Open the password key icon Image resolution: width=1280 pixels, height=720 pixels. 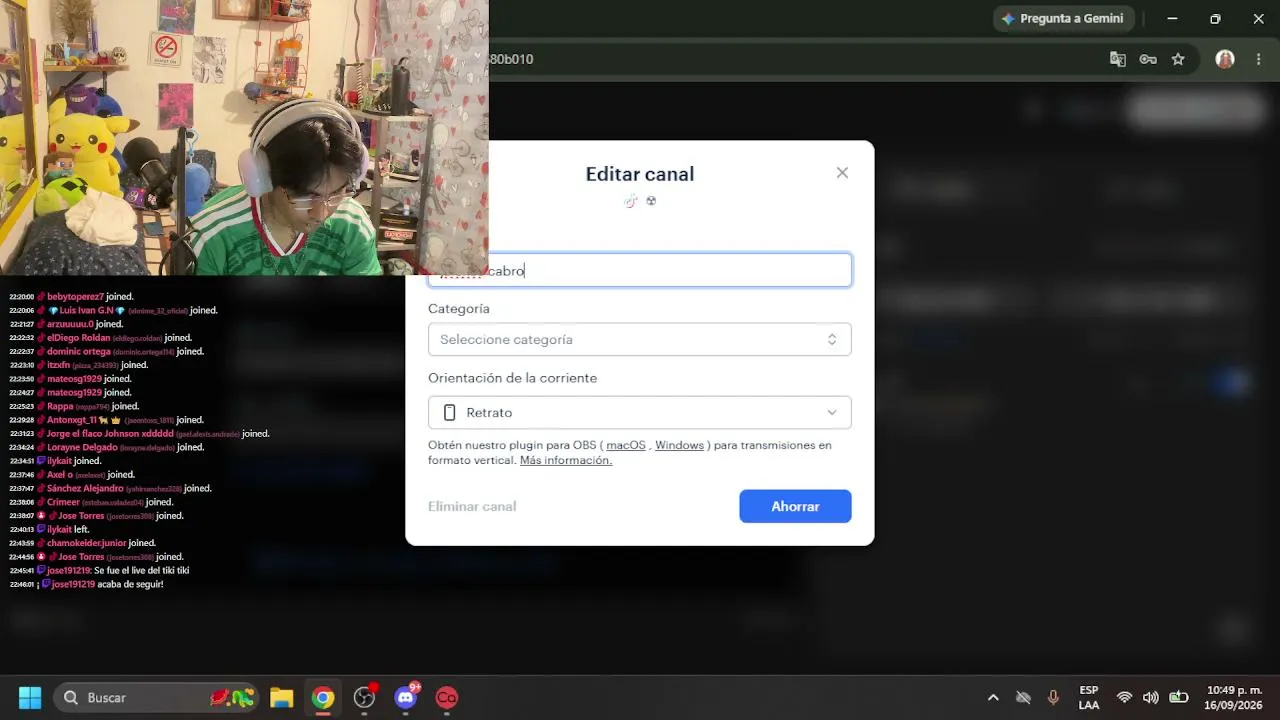pyautogui.click(x=1148, y=59)
